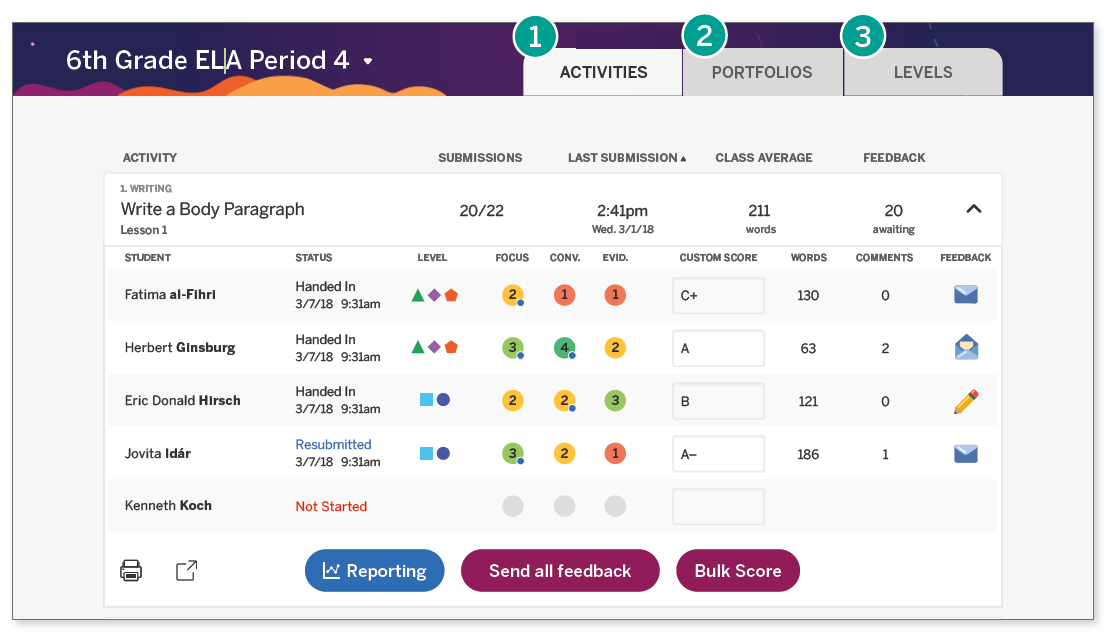The height and width of the screenshot is (636, 1106).
Task: Click Kenneth Koch's empty custom score field
Action: 718,506
